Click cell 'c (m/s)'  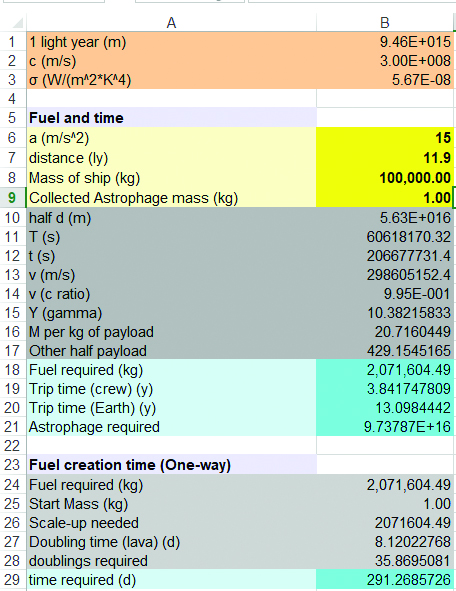tap(171, 61)
